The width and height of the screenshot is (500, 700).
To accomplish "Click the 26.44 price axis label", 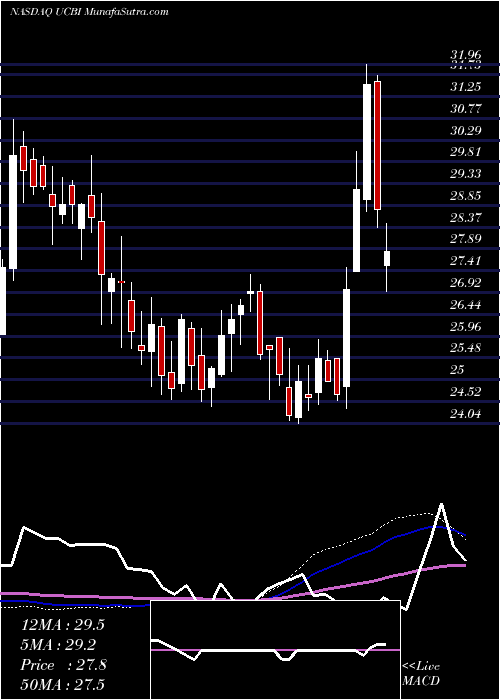I will coord(466,304).
